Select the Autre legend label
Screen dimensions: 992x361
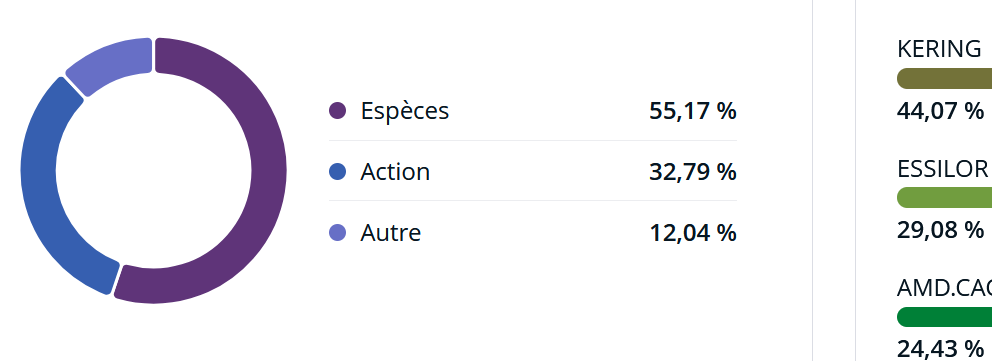[391, 233]
